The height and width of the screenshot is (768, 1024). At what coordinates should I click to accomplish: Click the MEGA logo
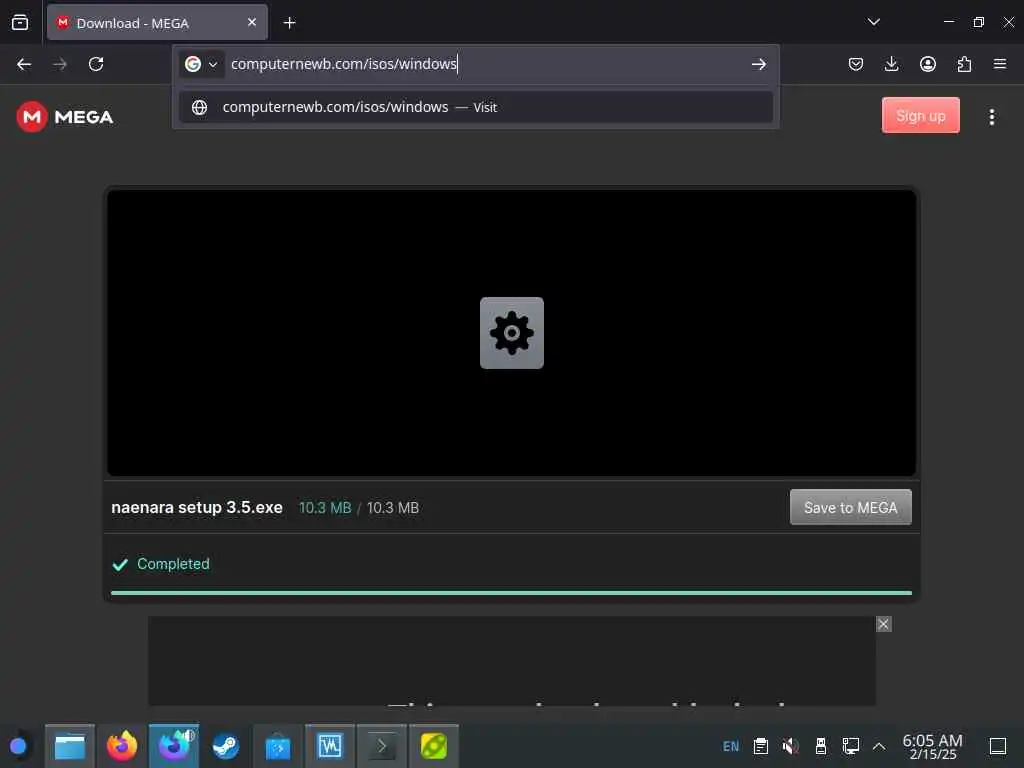click(65, 117)
